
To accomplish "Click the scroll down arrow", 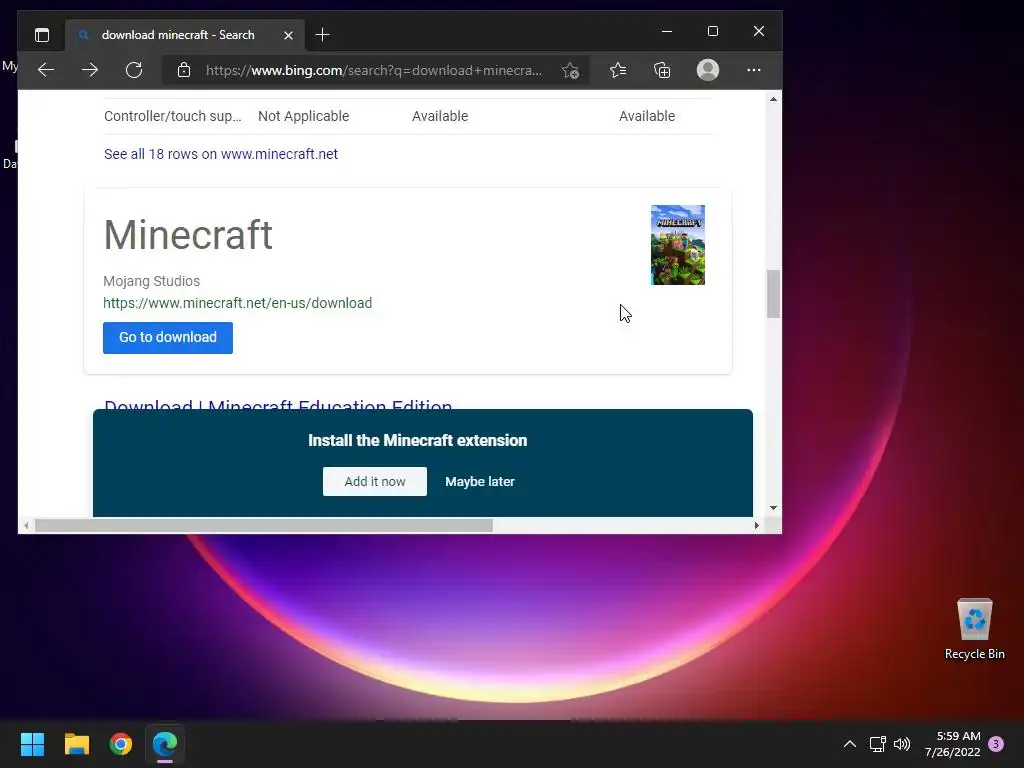I will coord(773,507).
